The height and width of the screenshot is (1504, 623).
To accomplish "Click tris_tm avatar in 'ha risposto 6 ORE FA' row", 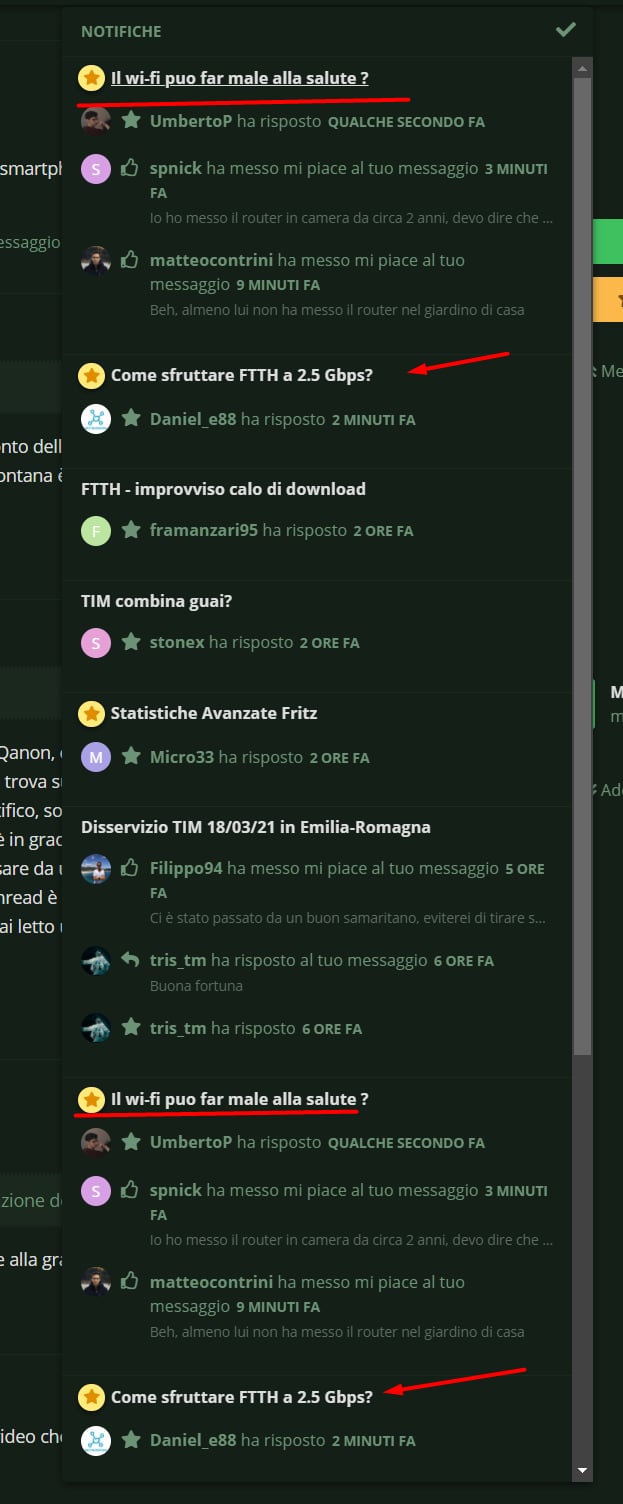I will coord(96,1029).
